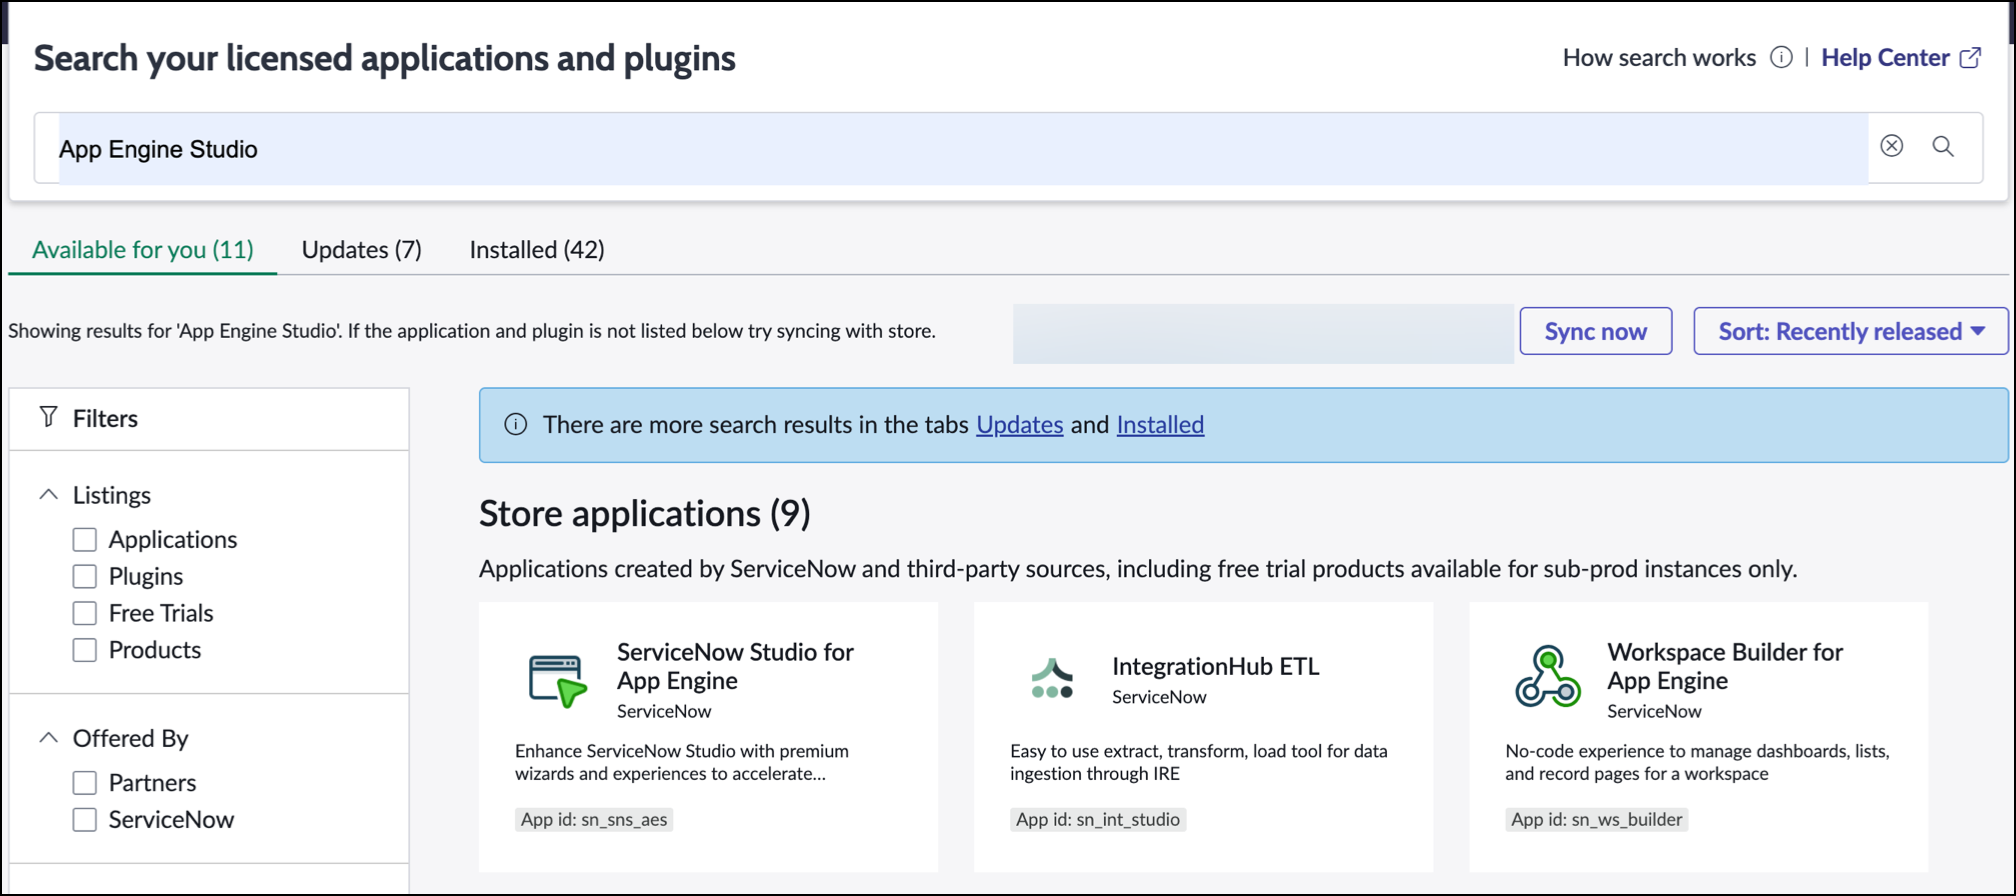Collapse the Listings filter section

(48, 495)
